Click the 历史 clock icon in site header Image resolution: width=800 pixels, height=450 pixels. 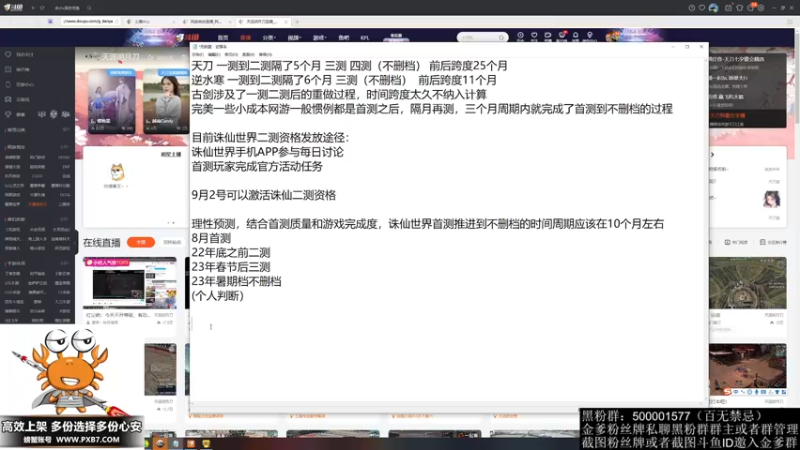(x=520, y=36)
